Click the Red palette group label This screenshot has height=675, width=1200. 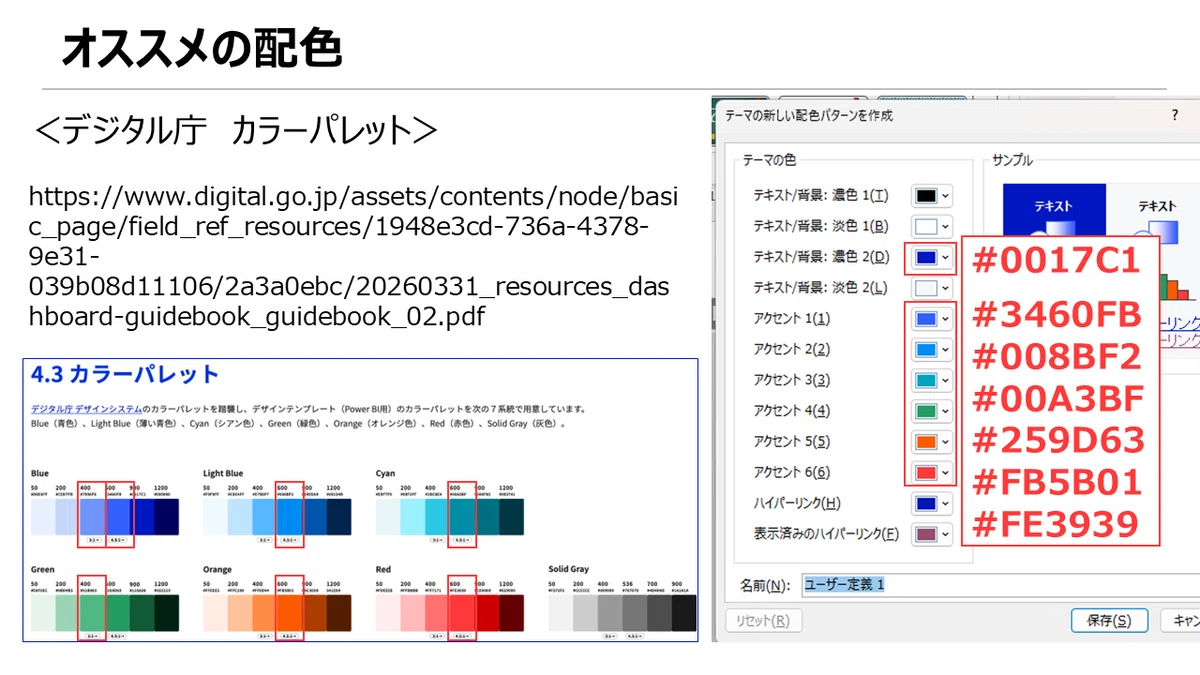tap(383, 569)
